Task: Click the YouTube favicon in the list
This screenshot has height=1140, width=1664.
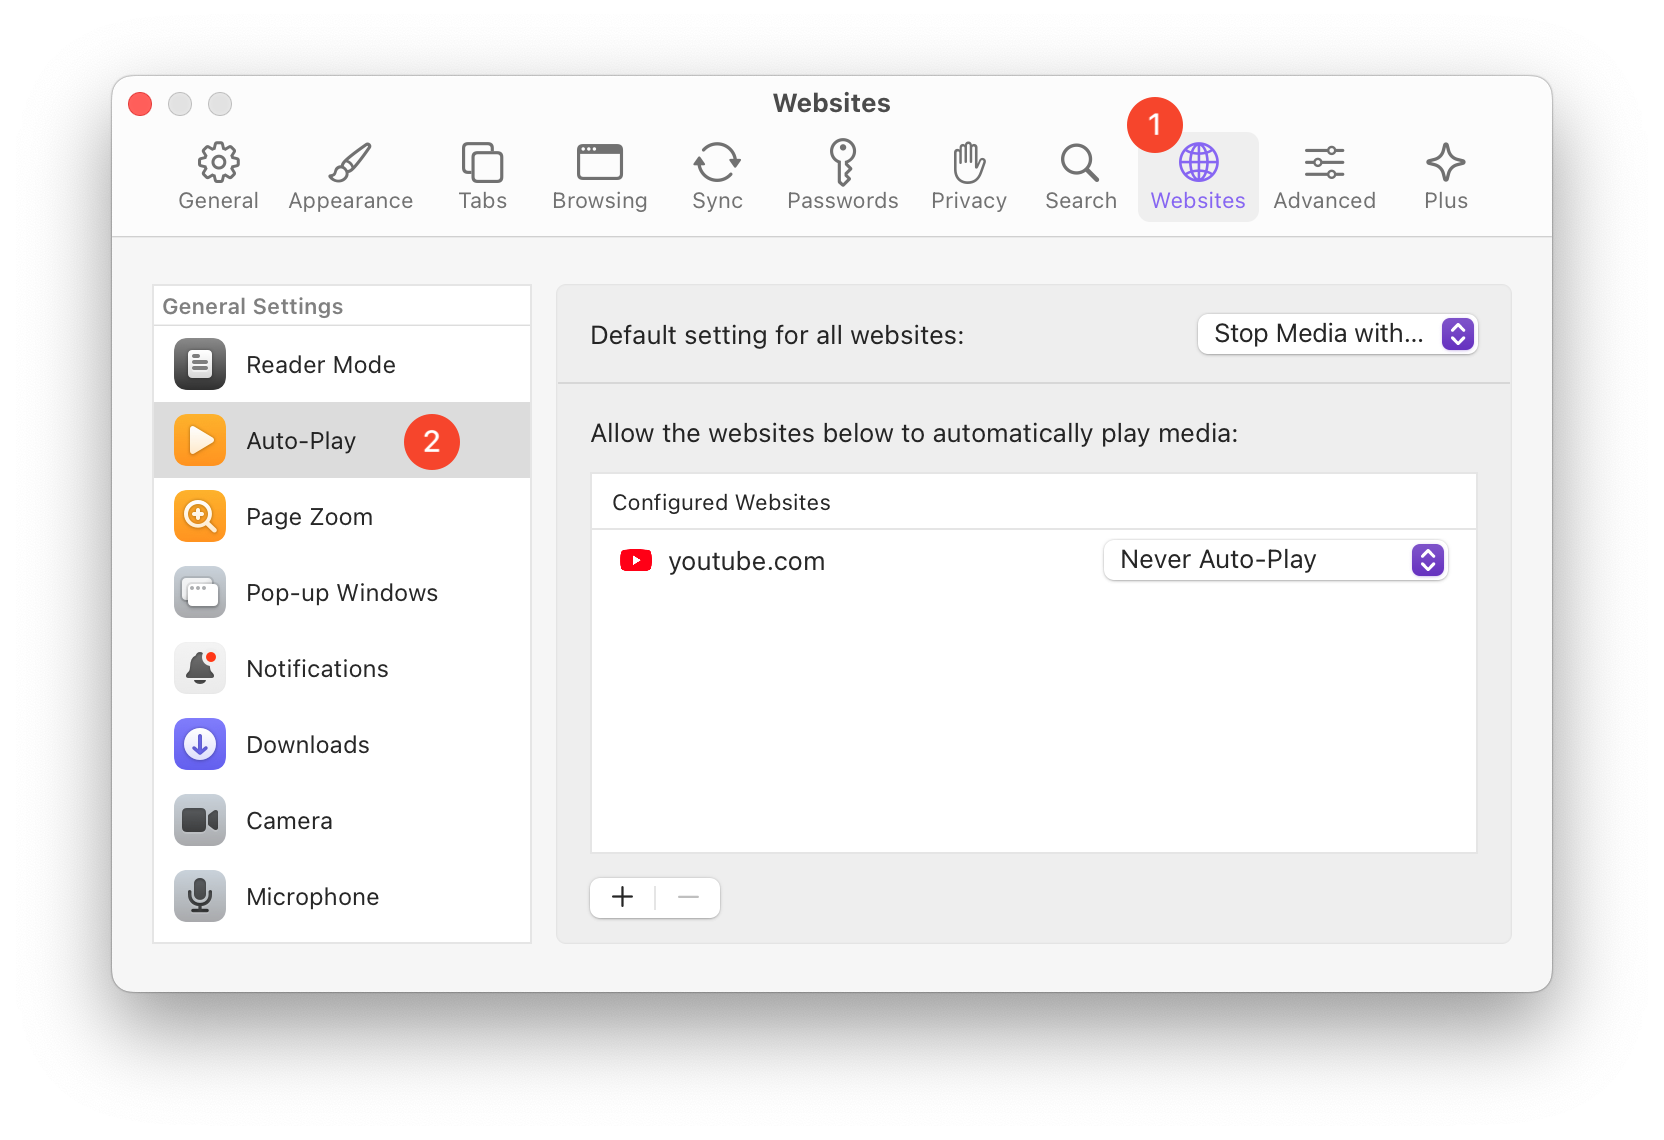Action: [x=636, y=560]
